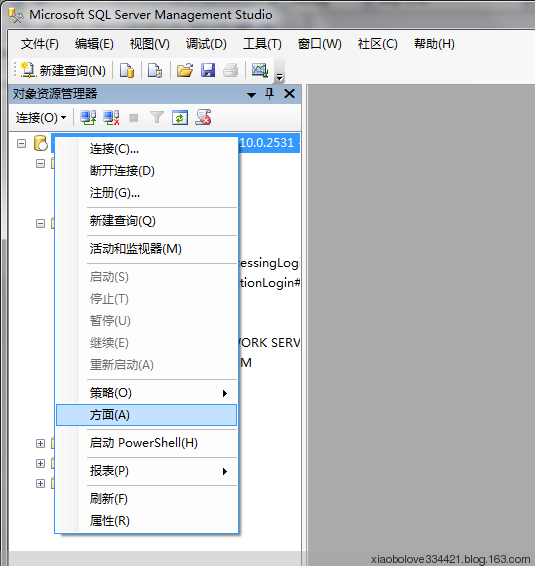This screenshot has height=566, width=535.
Task: Collapse the second minus node under server
Action: [40, 224]
